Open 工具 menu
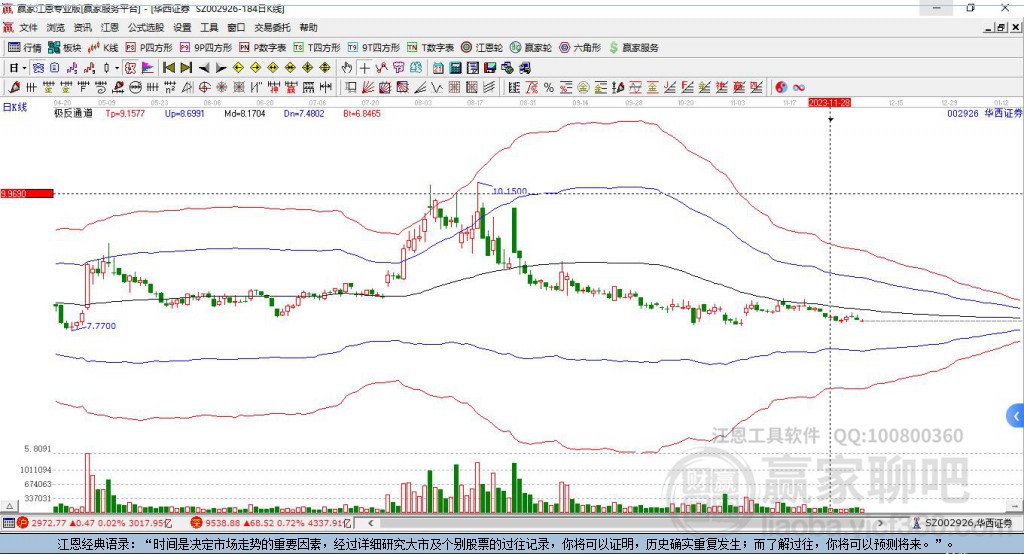1024x554 pixels. [209, 27]
